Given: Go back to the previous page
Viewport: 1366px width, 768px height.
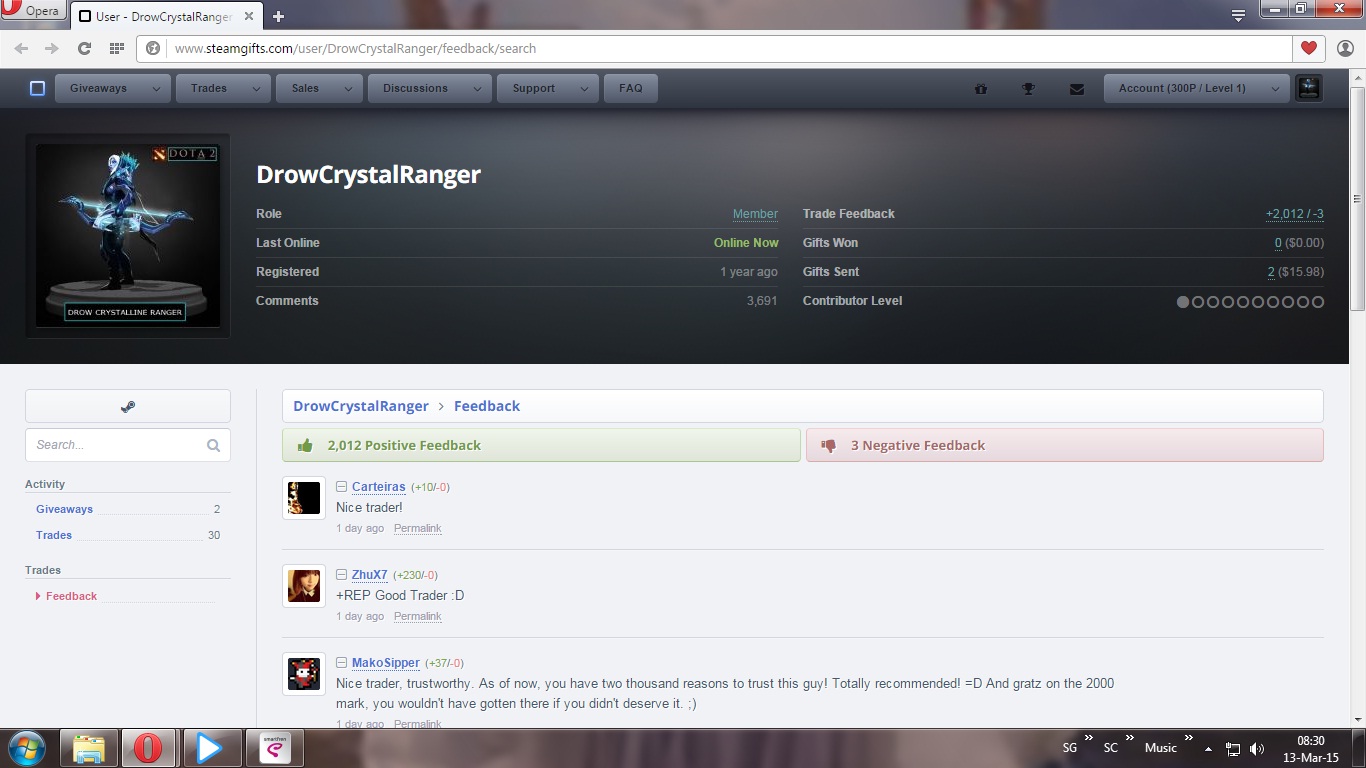Looking at the screenshot, I should (x=21, y=48).
